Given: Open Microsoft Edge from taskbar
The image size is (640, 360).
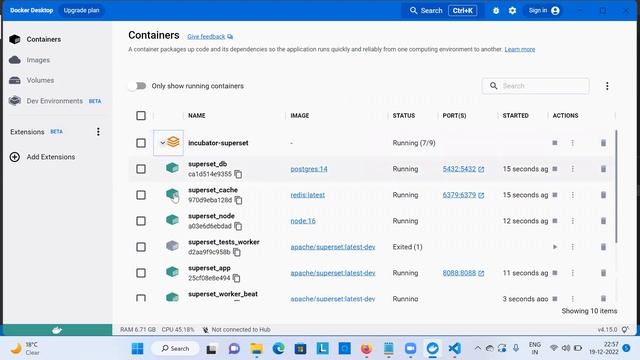Looking at the screenshot, I should pyautogui.click(x=279, y=349).
